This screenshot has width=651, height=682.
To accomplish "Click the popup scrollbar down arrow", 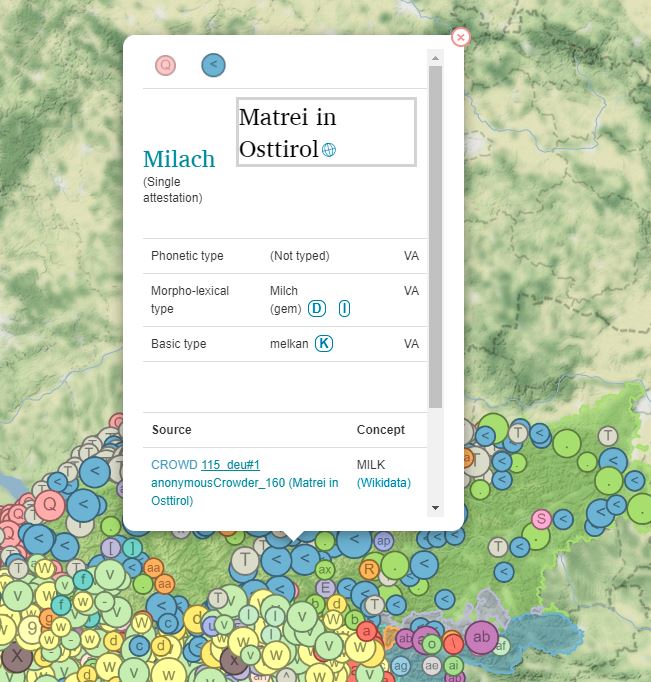I will point(435,508).
